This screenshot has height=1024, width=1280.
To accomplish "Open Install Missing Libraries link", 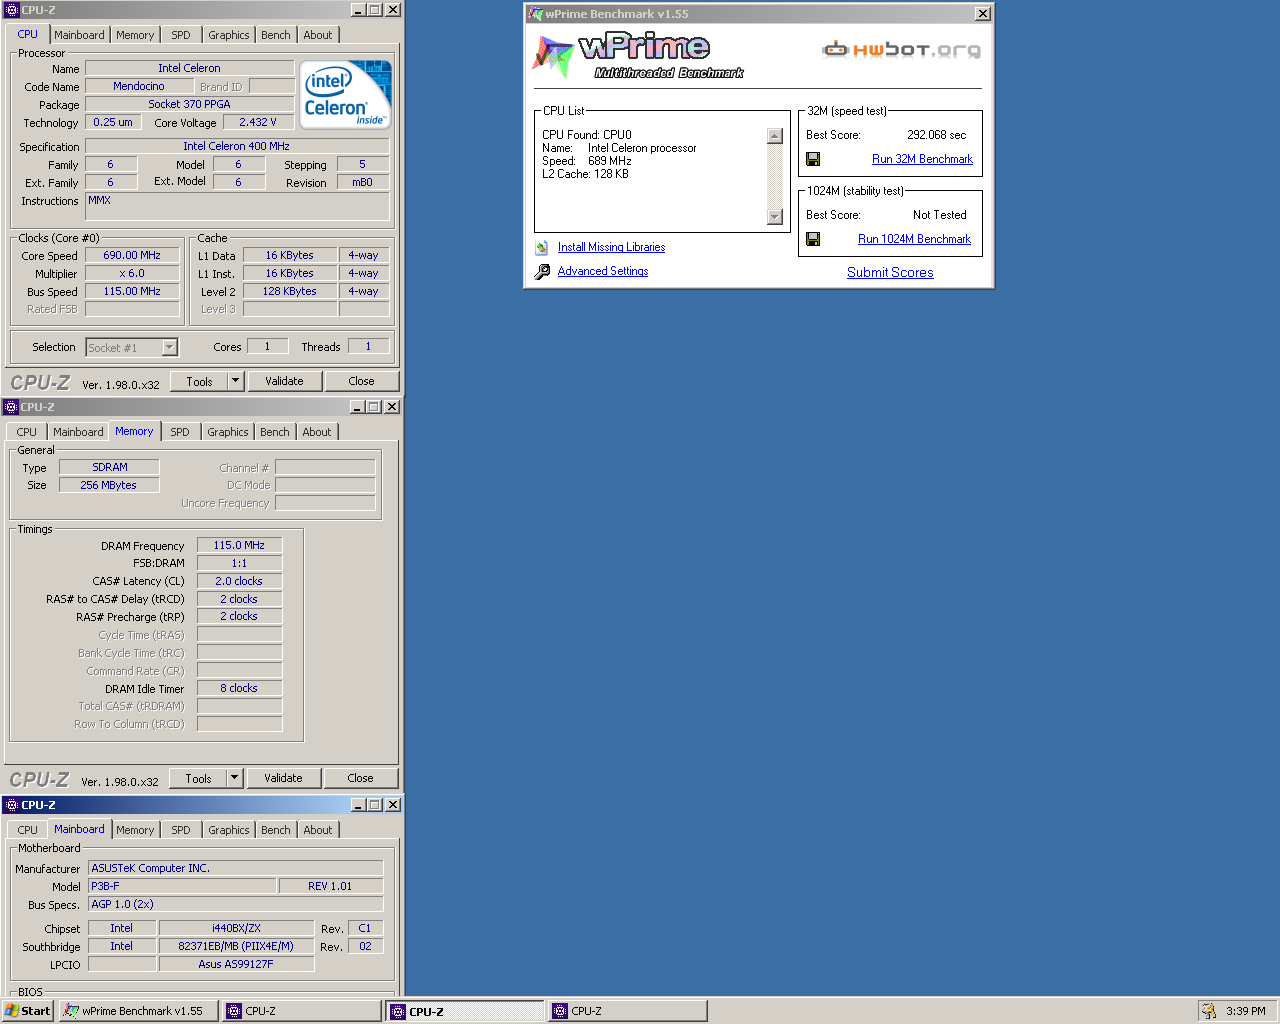I will point(611,247).
